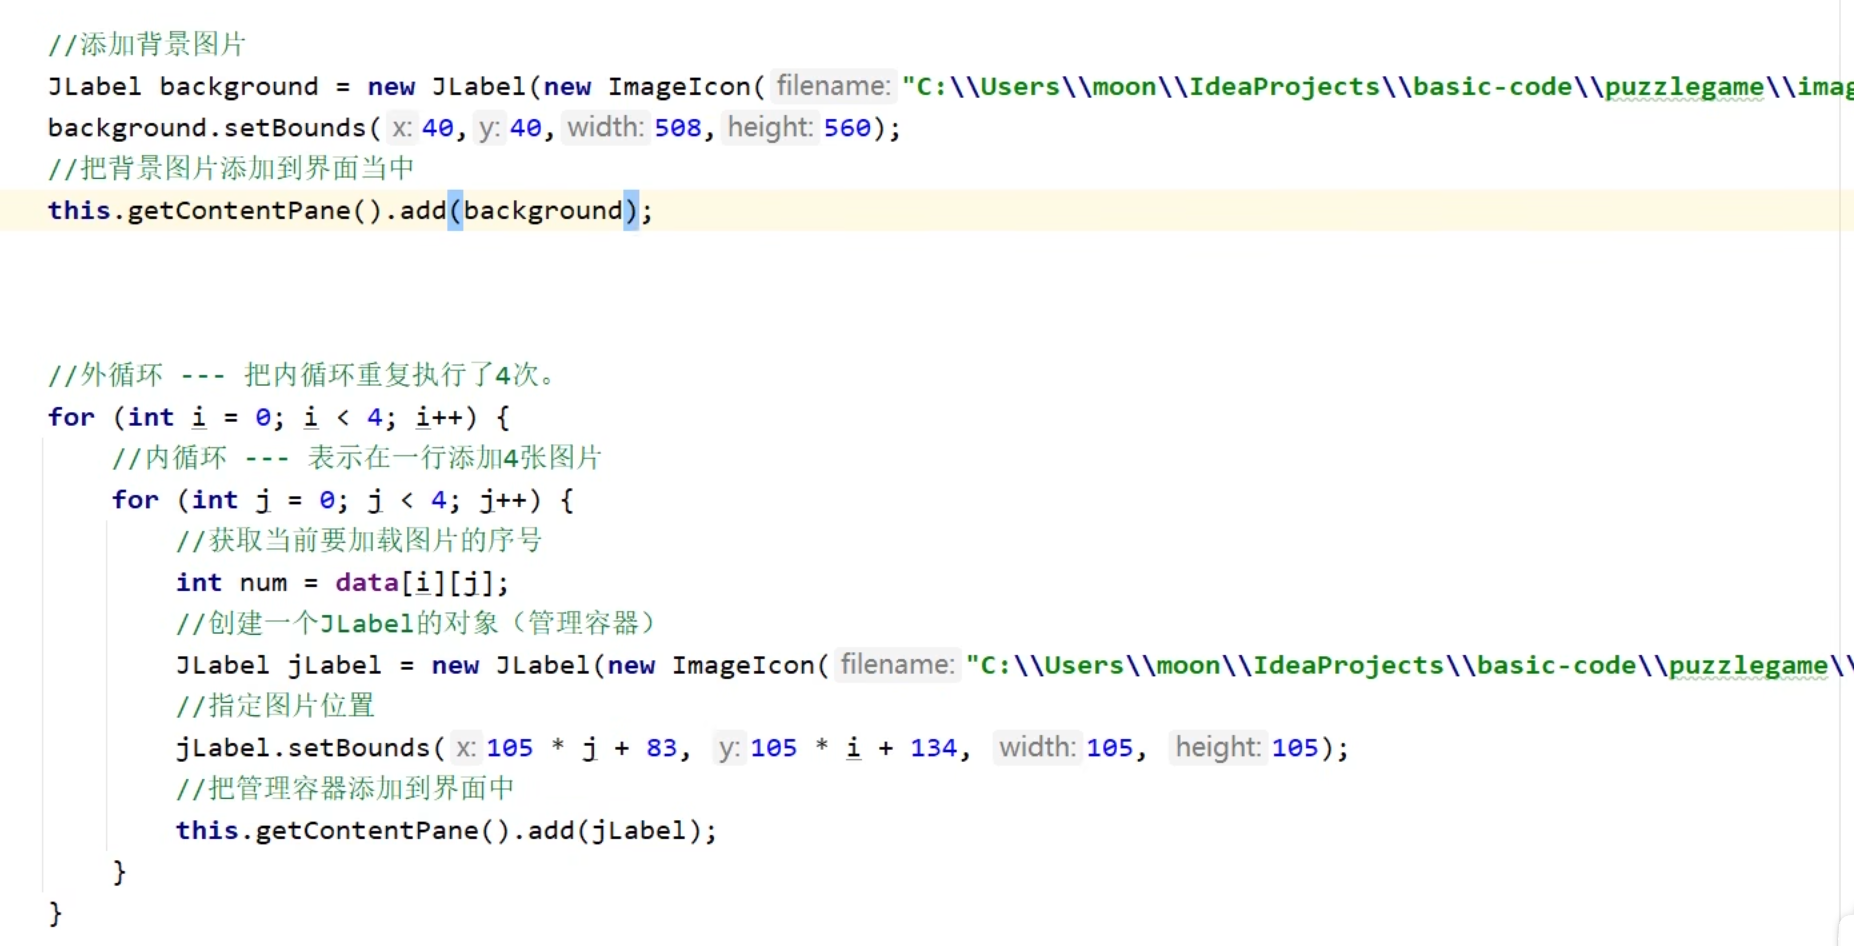Click the width value 508

[678, 128]
